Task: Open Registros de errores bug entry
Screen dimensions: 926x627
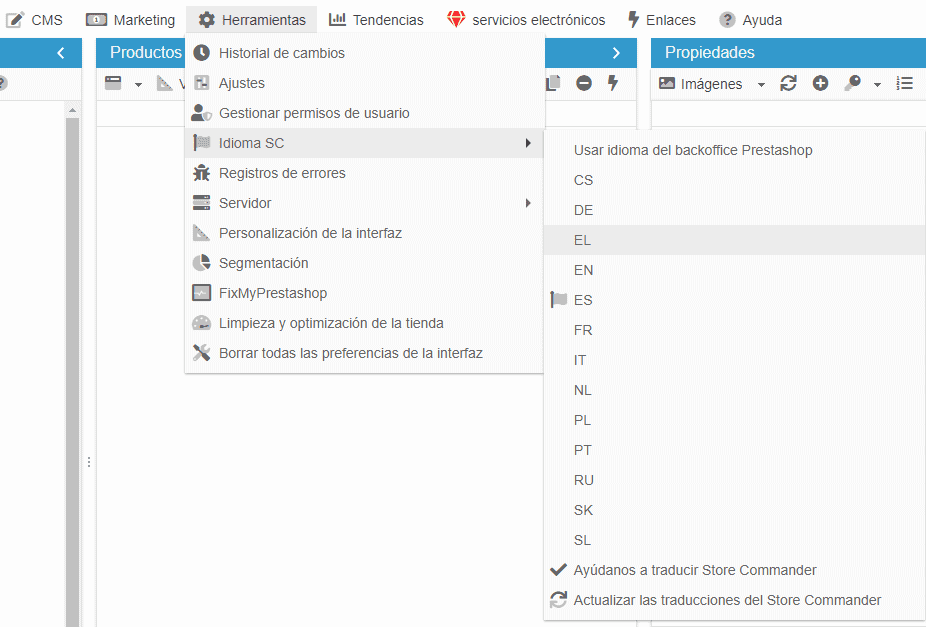Action: tap(282, 173)
